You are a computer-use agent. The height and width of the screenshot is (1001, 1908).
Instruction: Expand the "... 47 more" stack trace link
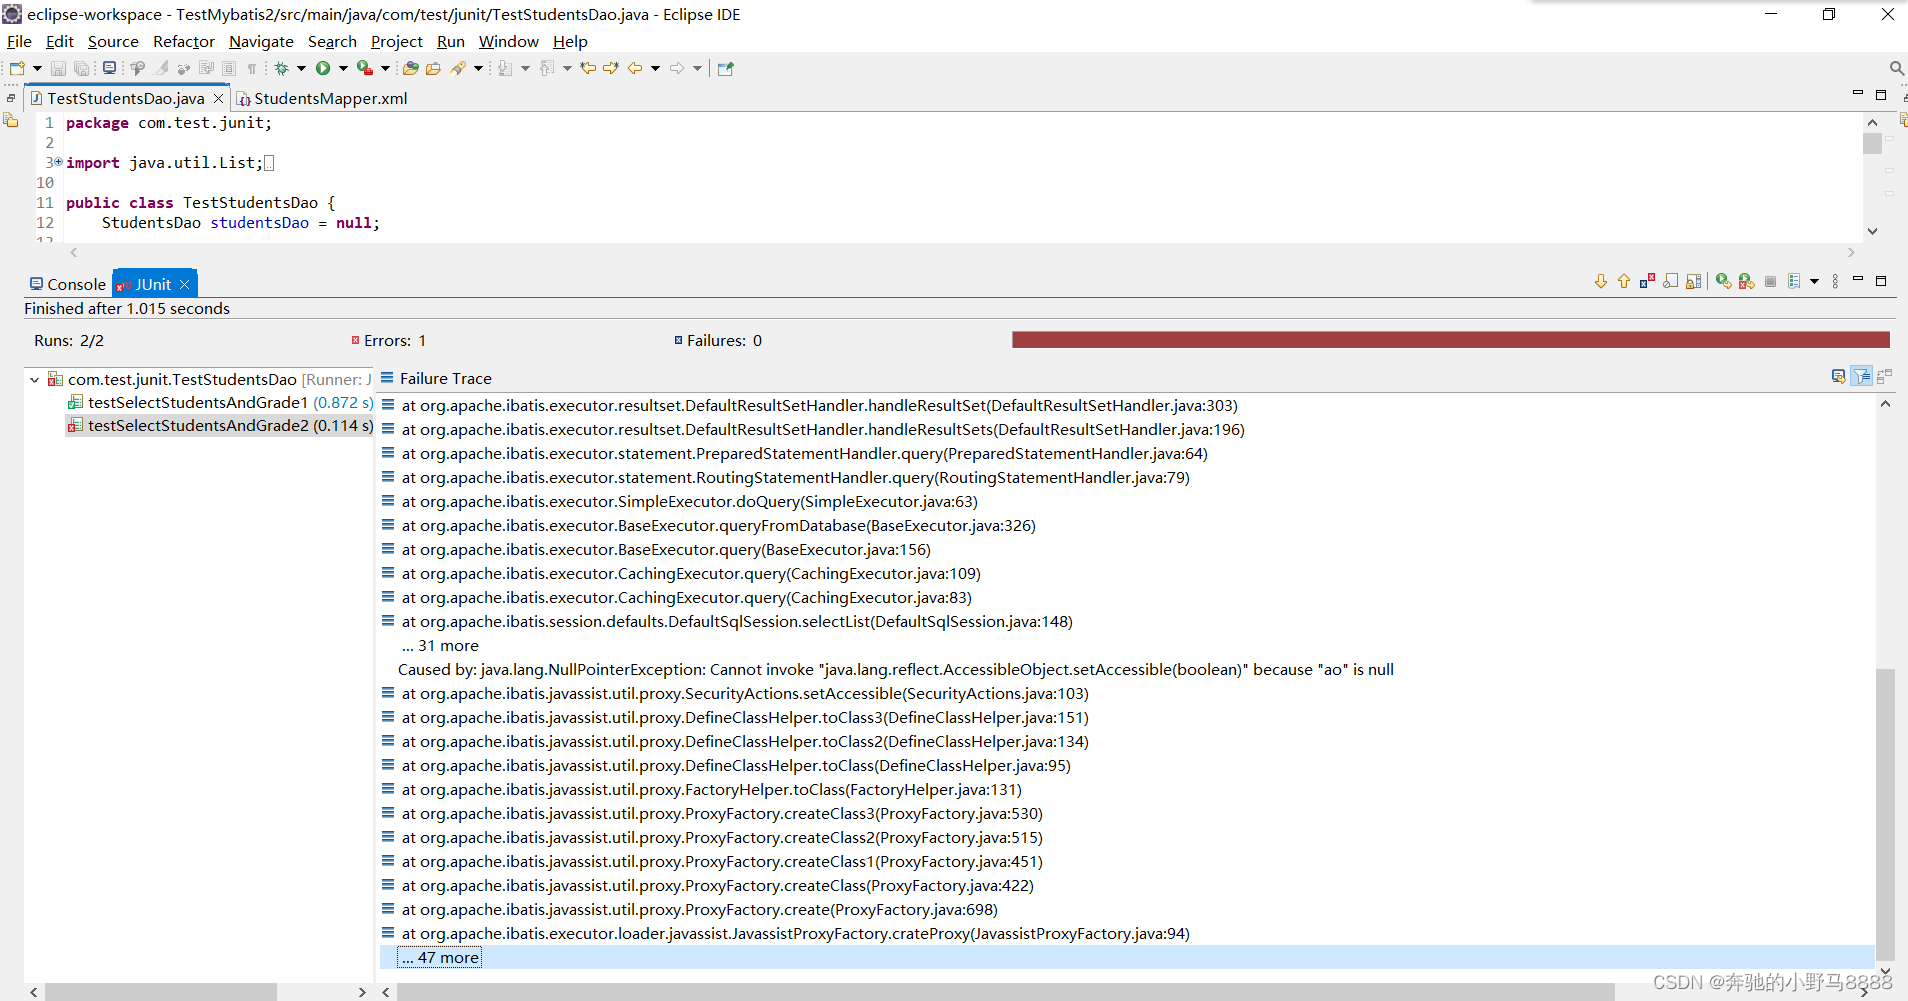440,957
